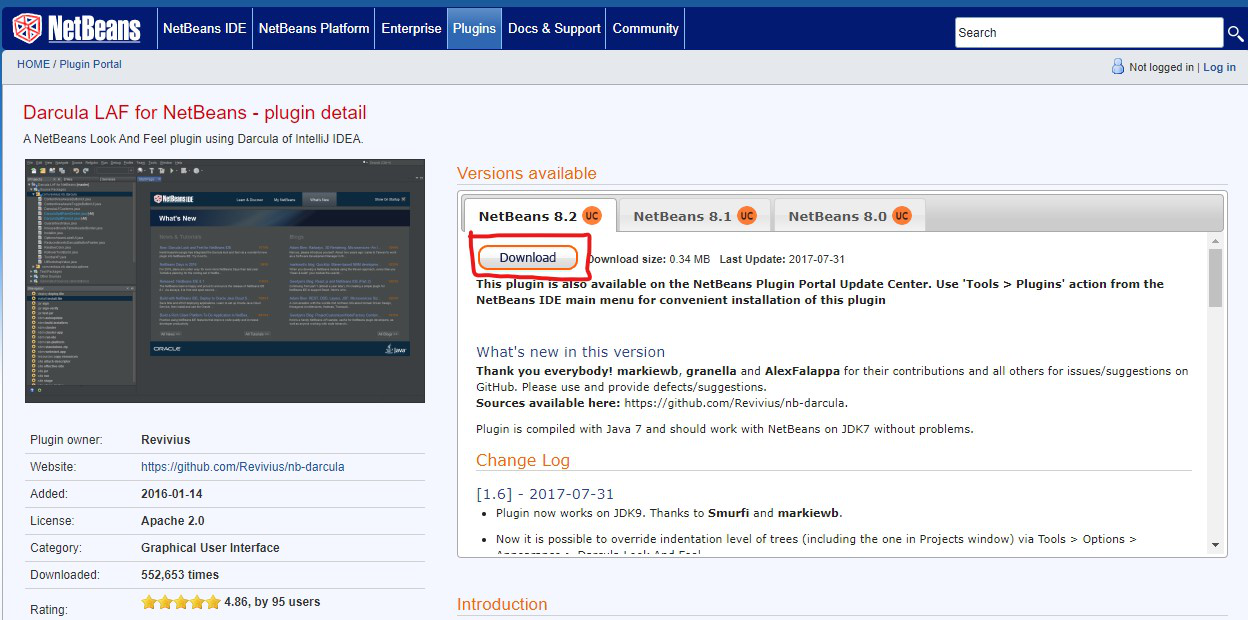The image size is (1248, 620).
Task: Open the plugin screenshot thumbnail
Action: click(x=225, y=281)
